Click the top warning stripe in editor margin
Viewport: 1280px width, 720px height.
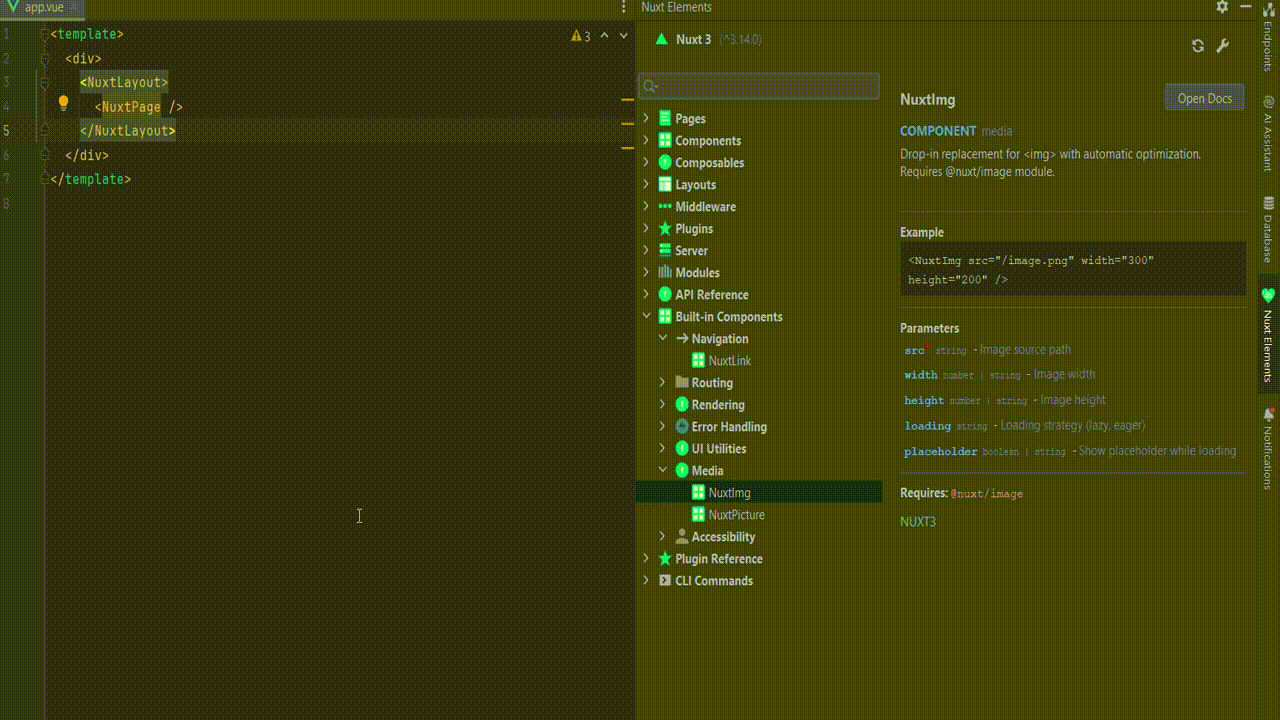pyautogui.click(x=627, y=100)
